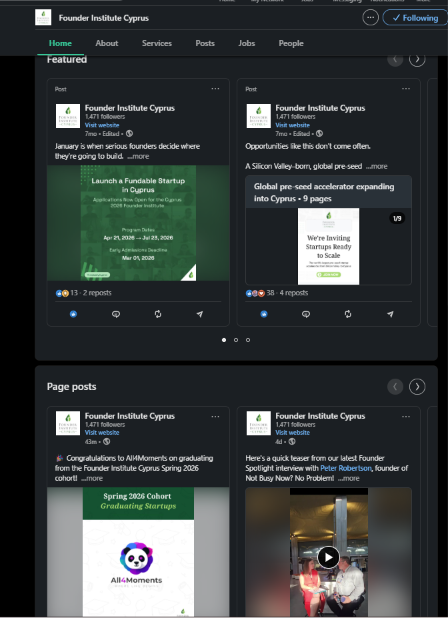Repost the Global pre-seed accelerator post
This screenshot has height=618, width=448.
[348, 314]
